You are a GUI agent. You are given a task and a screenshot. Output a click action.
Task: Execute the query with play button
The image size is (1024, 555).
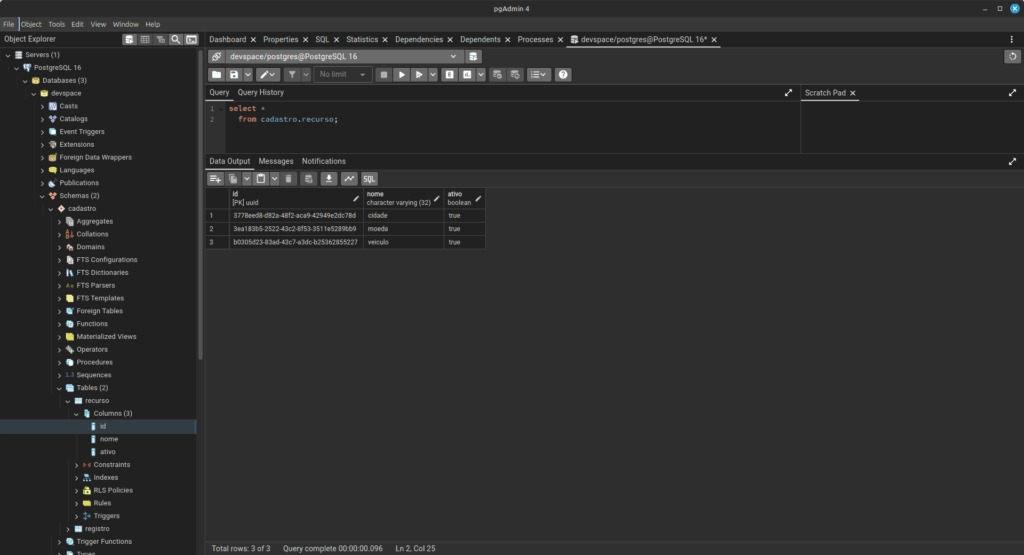pos(402,74)
